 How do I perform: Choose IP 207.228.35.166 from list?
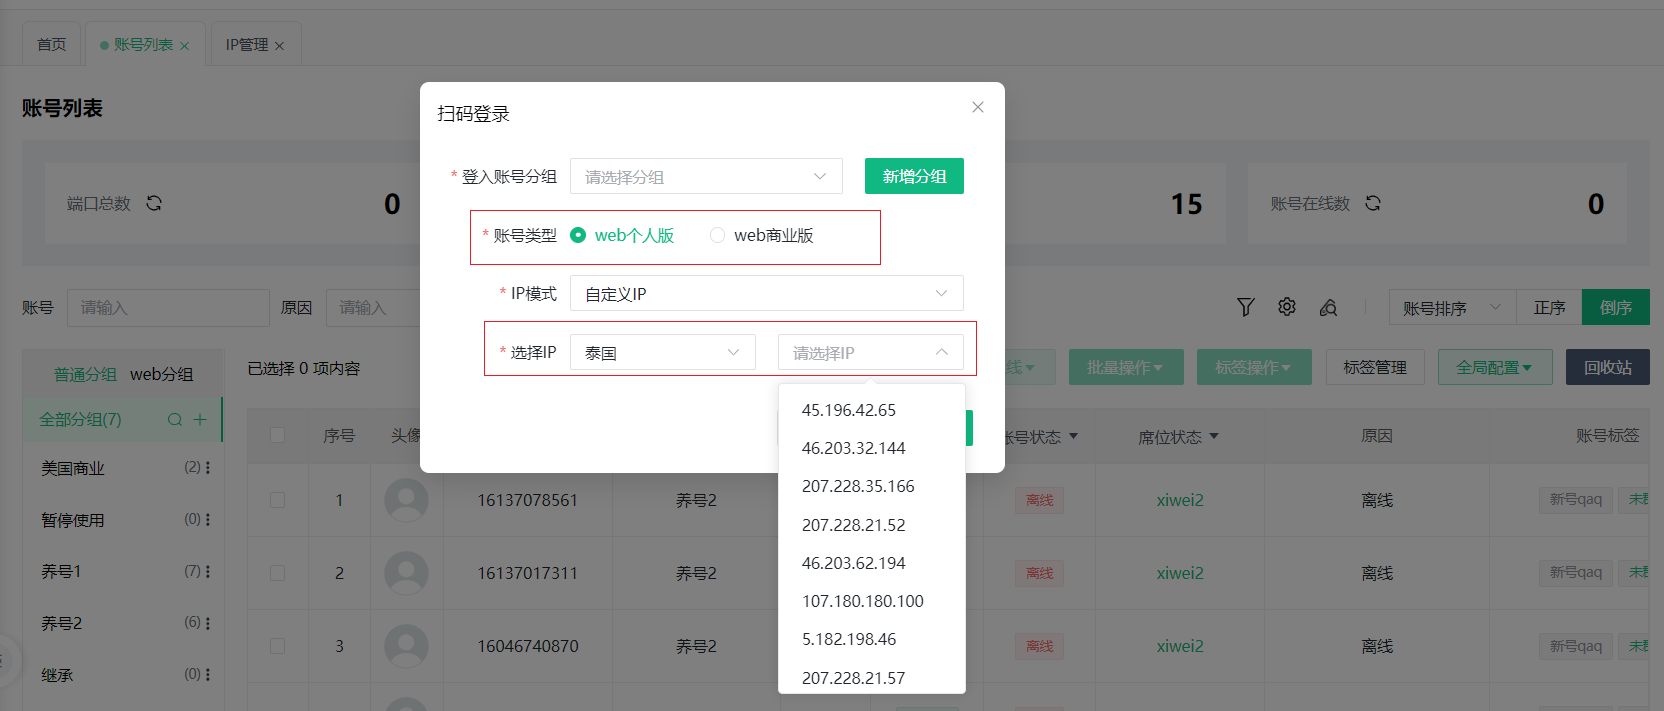[x=871, y=486]
